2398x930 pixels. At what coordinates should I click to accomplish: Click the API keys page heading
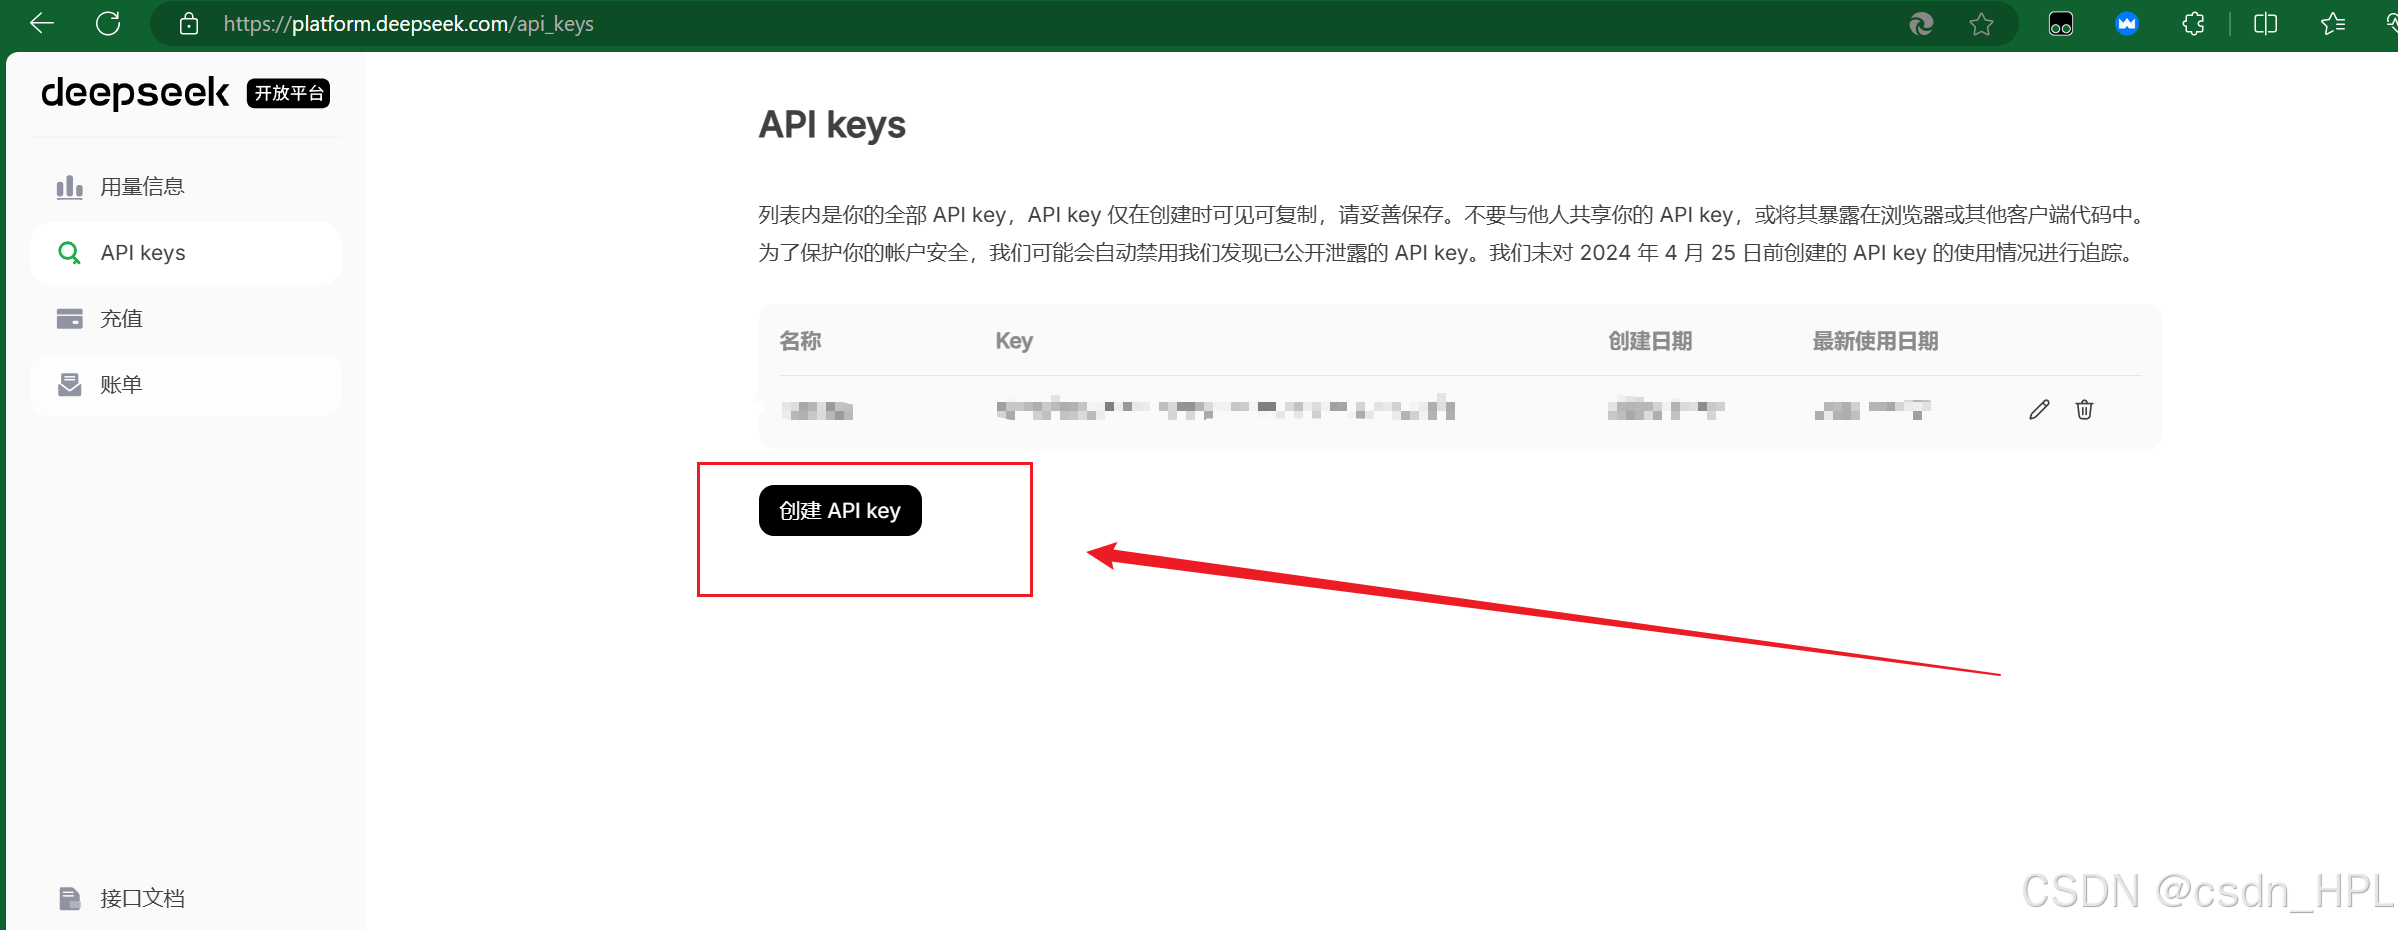[832, 125]
